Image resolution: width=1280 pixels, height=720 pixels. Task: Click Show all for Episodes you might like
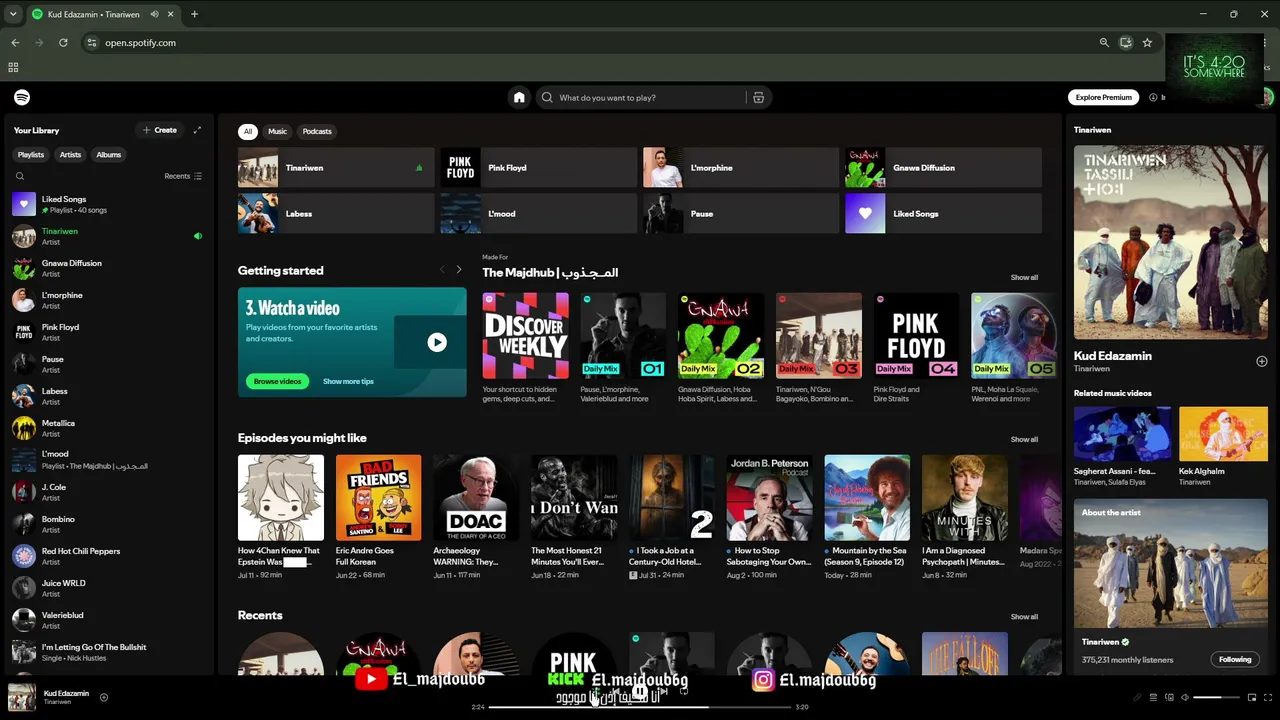[x=1024, y=439]
